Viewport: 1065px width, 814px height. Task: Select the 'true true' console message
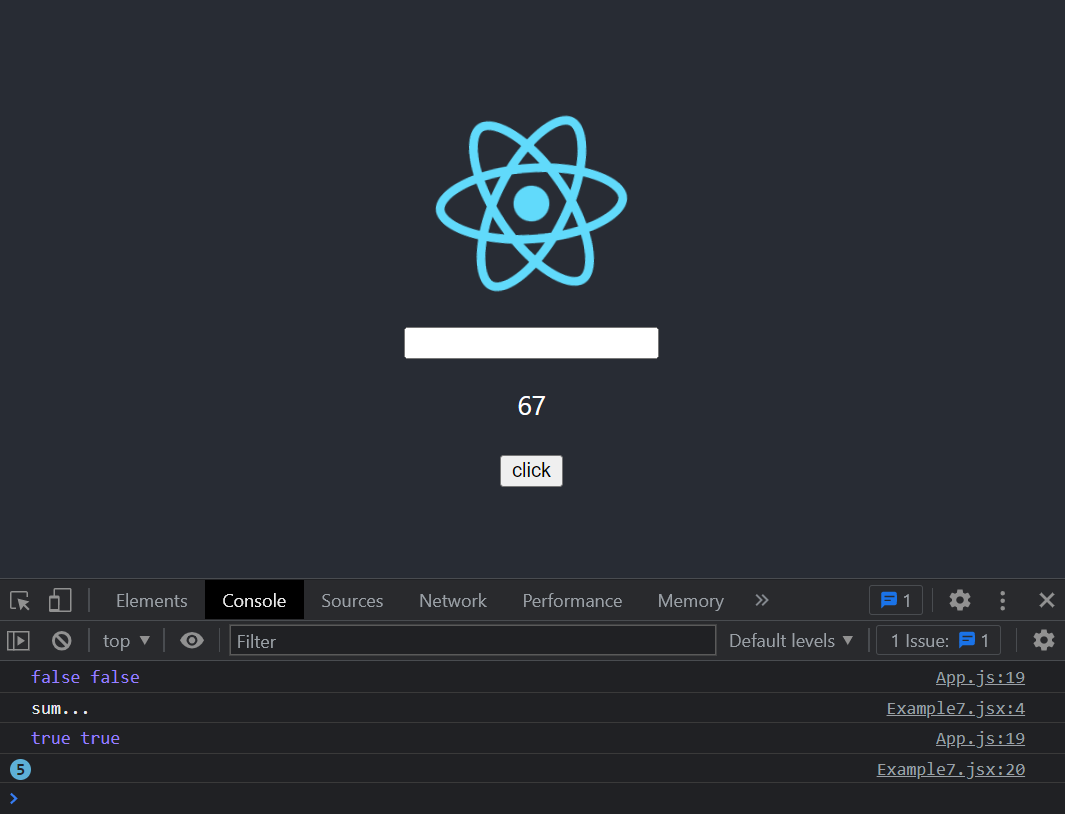tap(75, 739)
